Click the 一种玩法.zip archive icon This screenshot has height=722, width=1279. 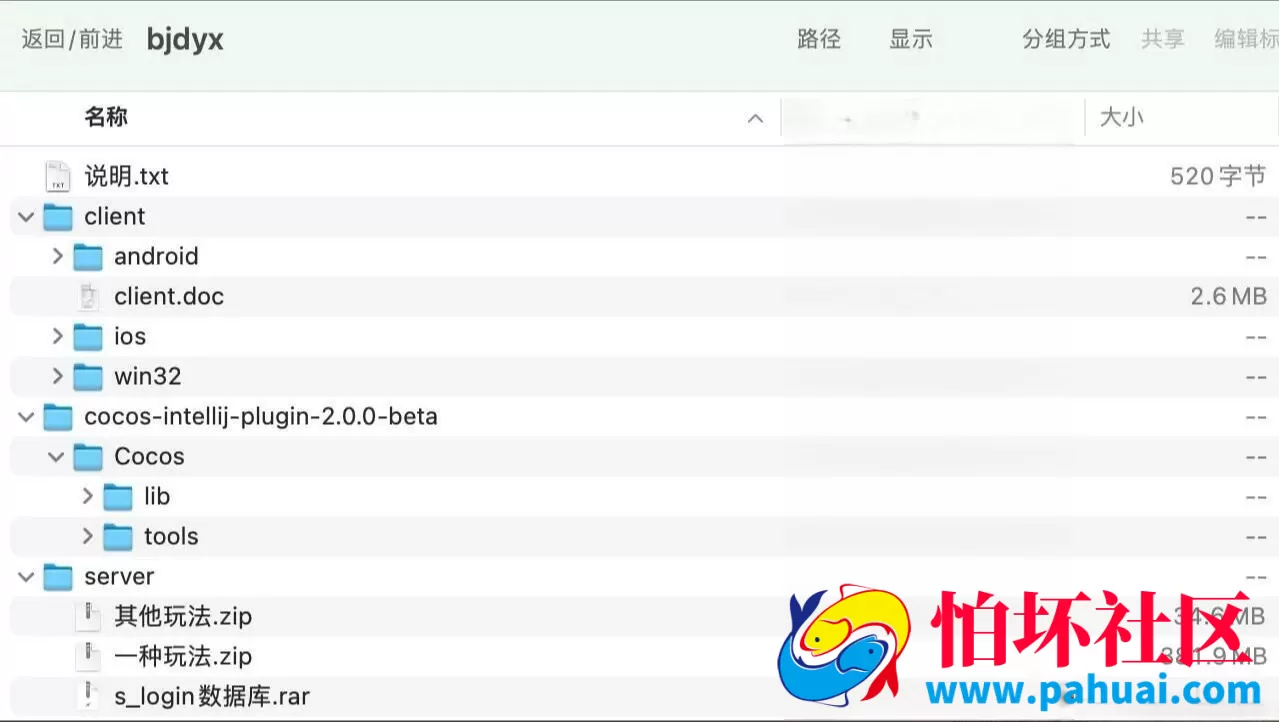(89, 657)
